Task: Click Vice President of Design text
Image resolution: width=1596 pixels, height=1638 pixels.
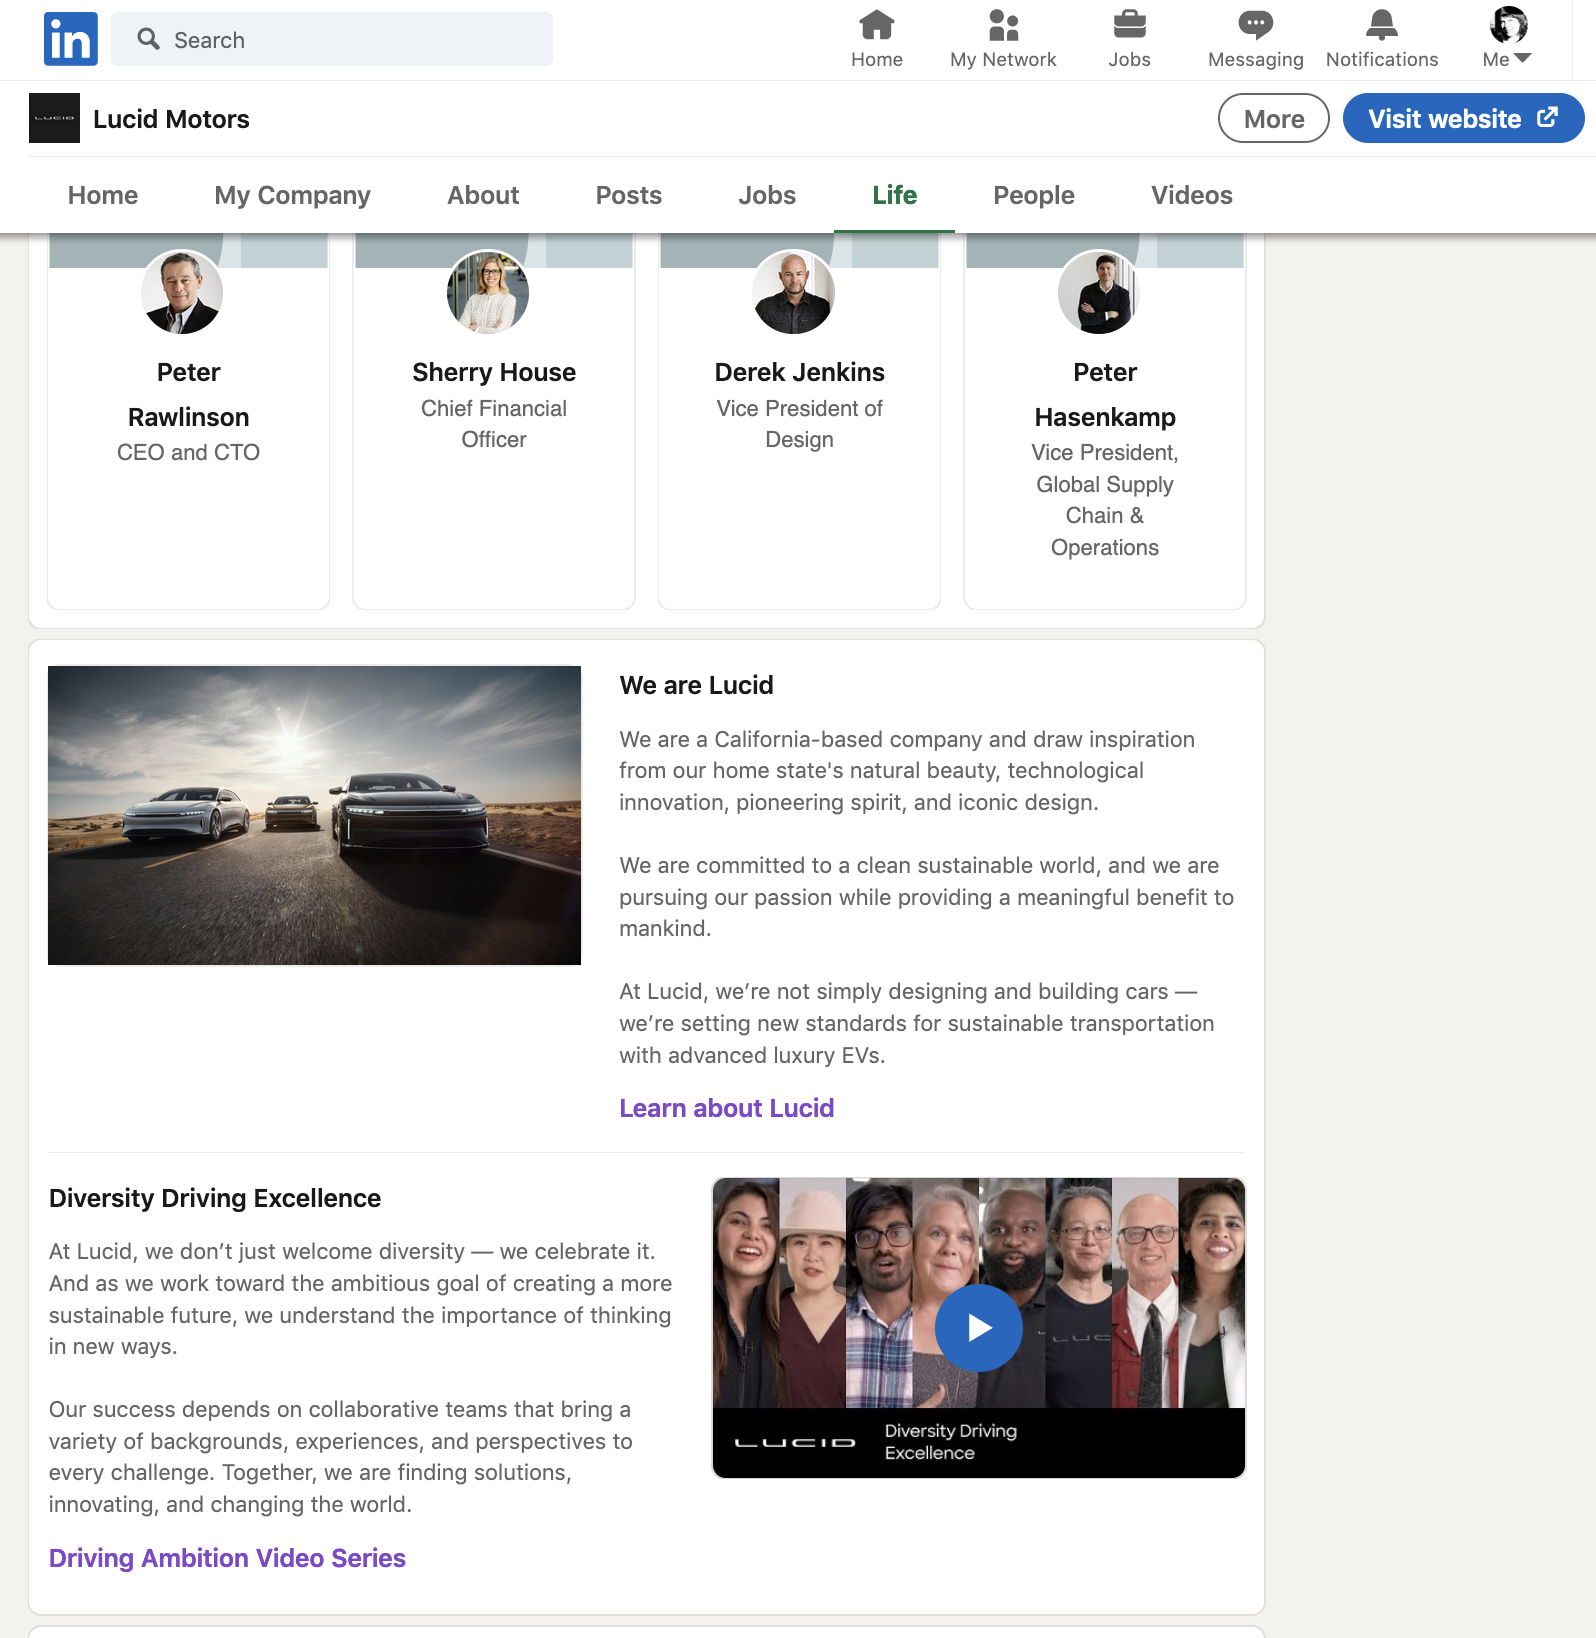Action: [x=799, y=424]
